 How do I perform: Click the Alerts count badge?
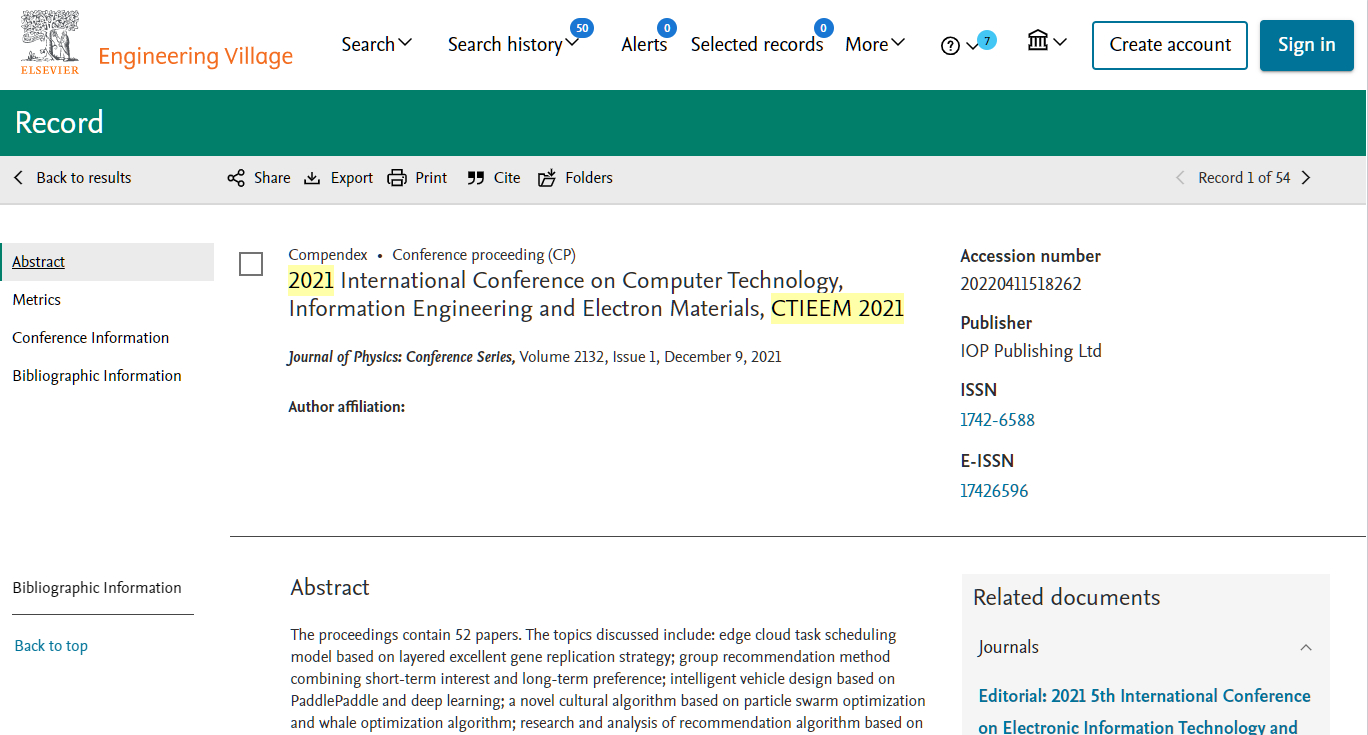(x=666, y=27)
